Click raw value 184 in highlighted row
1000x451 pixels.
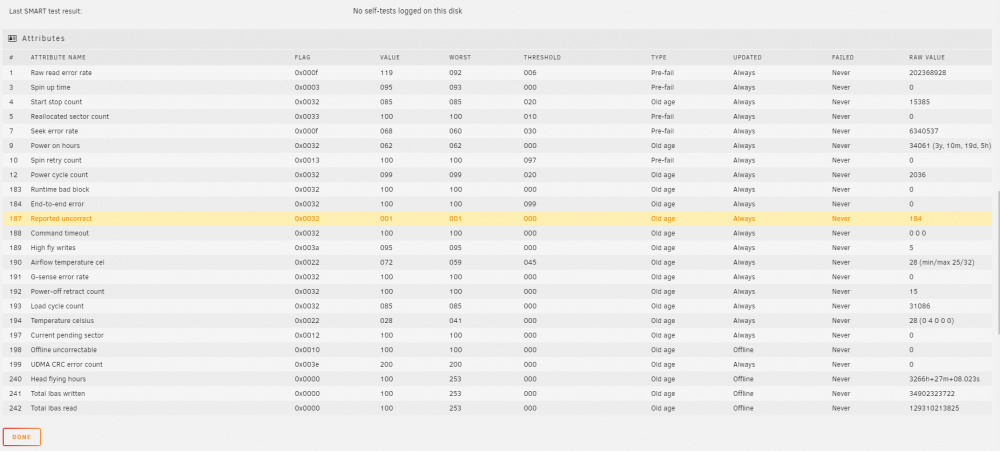pyautogui.click(x=915, y=219)
